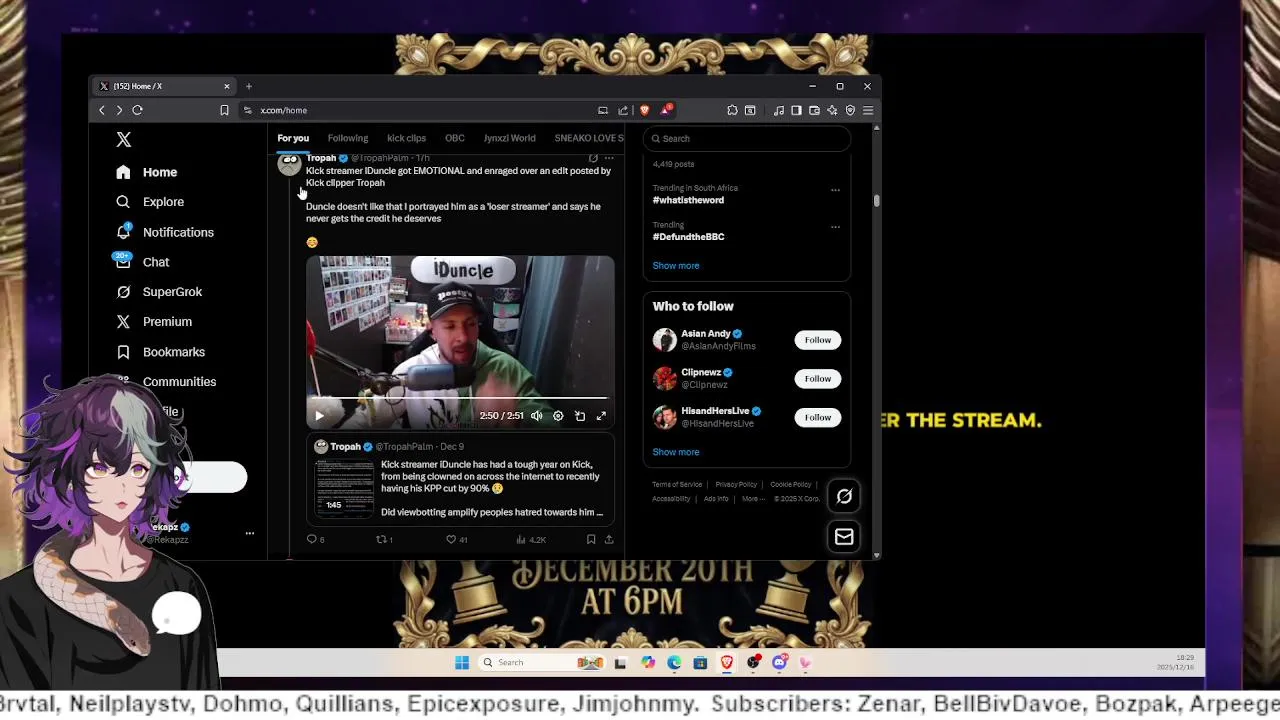Follow Asian Andy
The width and height of the screenshot is (1280, 720).
(x=818, y=340)
